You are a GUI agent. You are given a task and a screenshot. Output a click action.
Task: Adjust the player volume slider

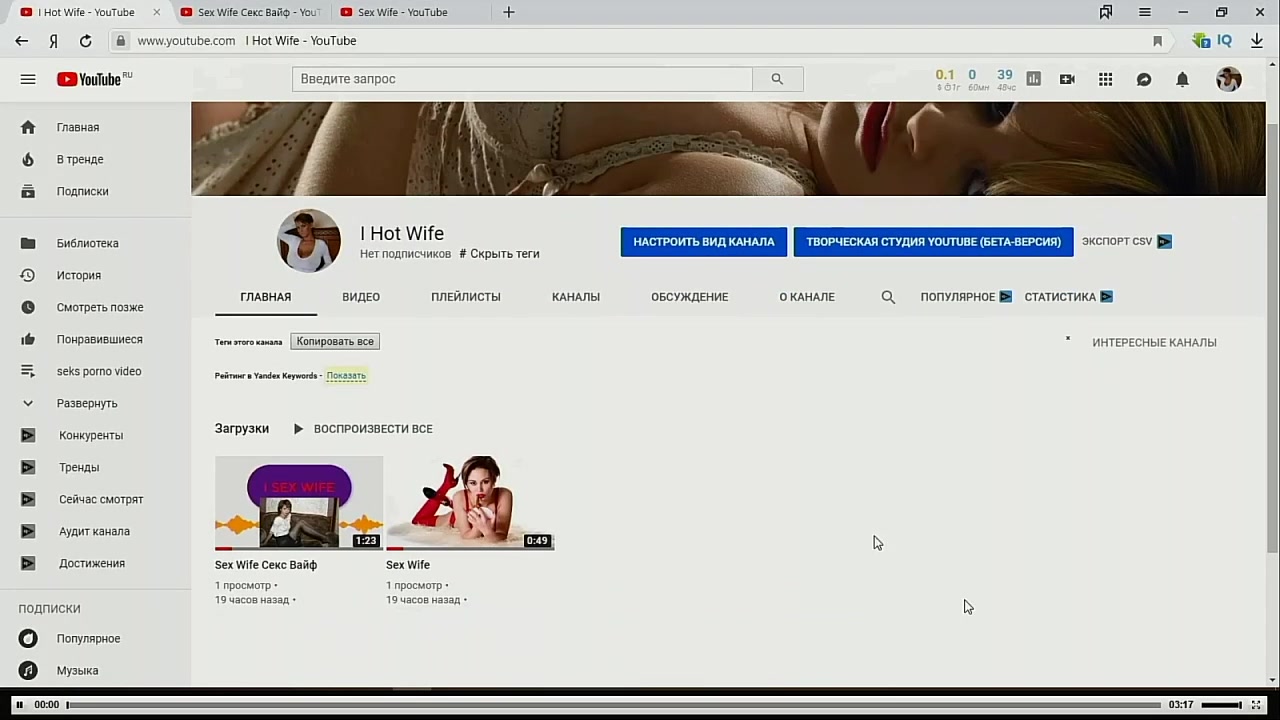click(1221, 705)
